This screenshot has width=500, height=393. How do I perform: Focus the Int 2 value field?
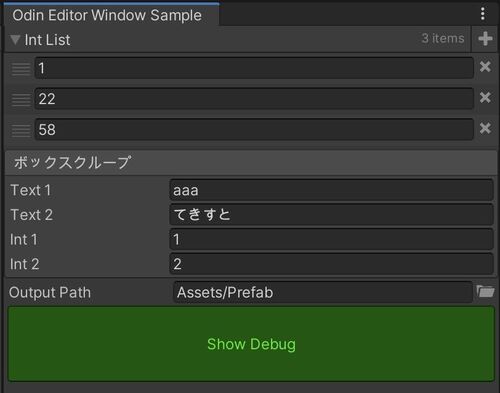pyautogui.click(x=331, y=264)
